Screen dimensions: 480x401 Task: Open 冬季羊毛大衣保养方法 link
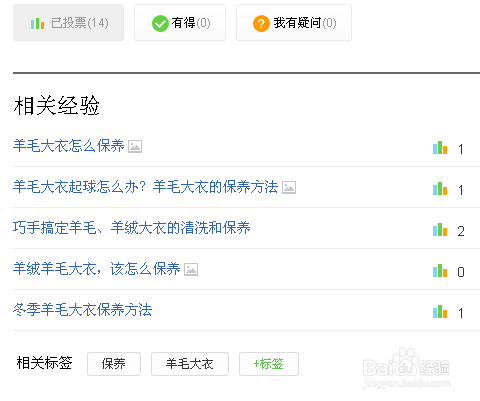(x=82, y=310)
